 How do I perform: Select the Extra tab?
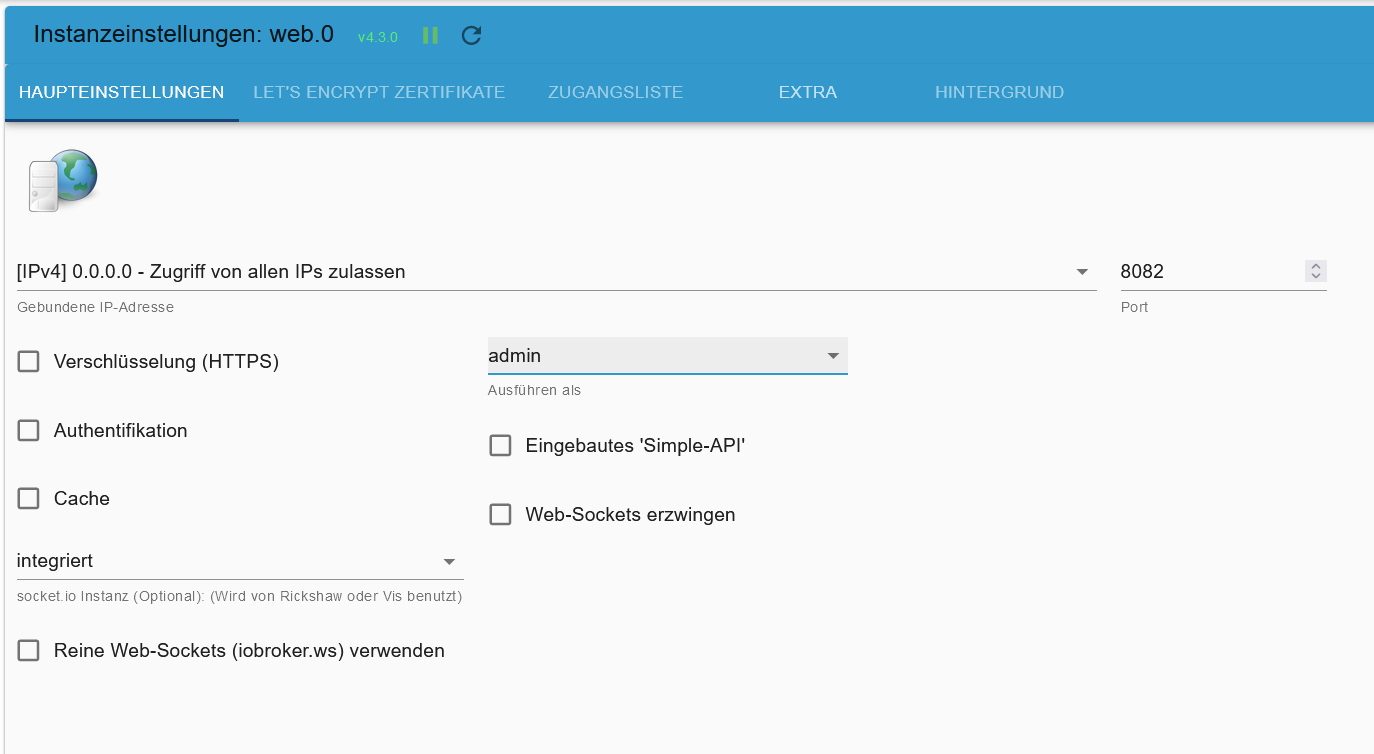(x=807, y=93)
